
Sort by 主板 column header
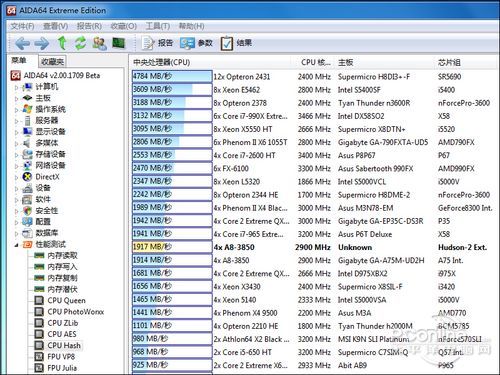pos(385,62)
